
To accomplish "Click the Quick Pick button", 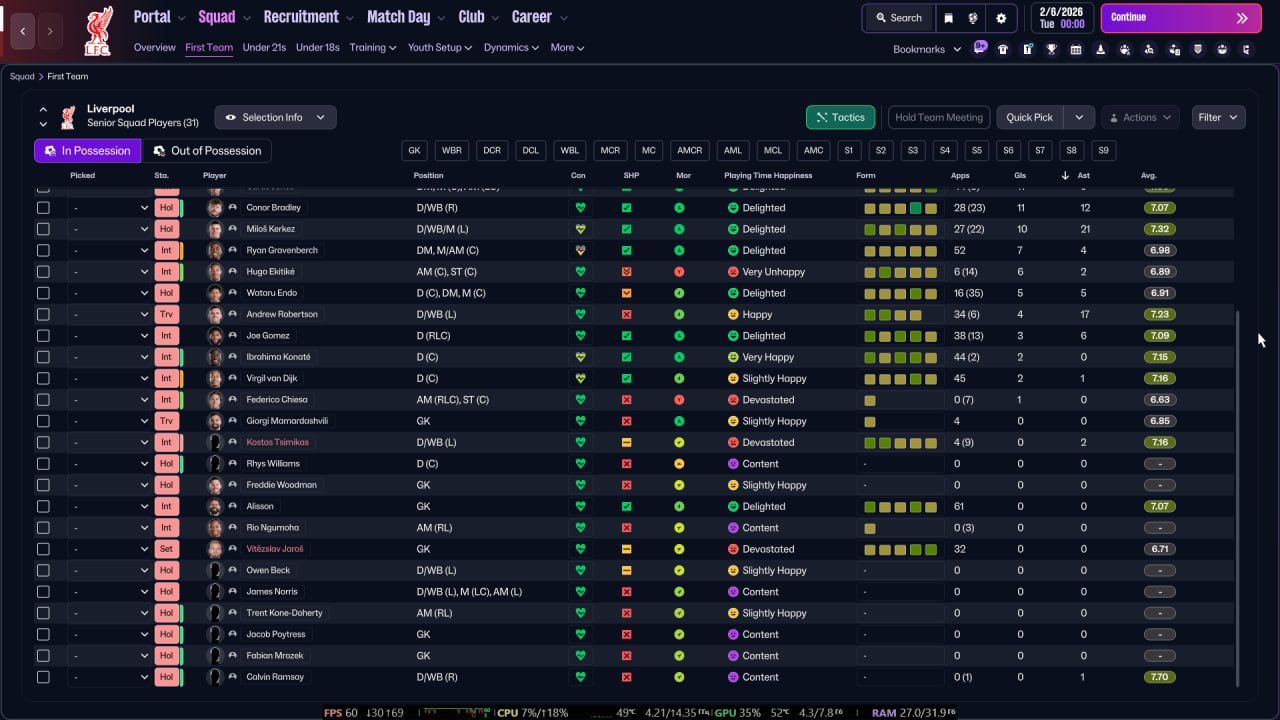I will click(1030, 117).
